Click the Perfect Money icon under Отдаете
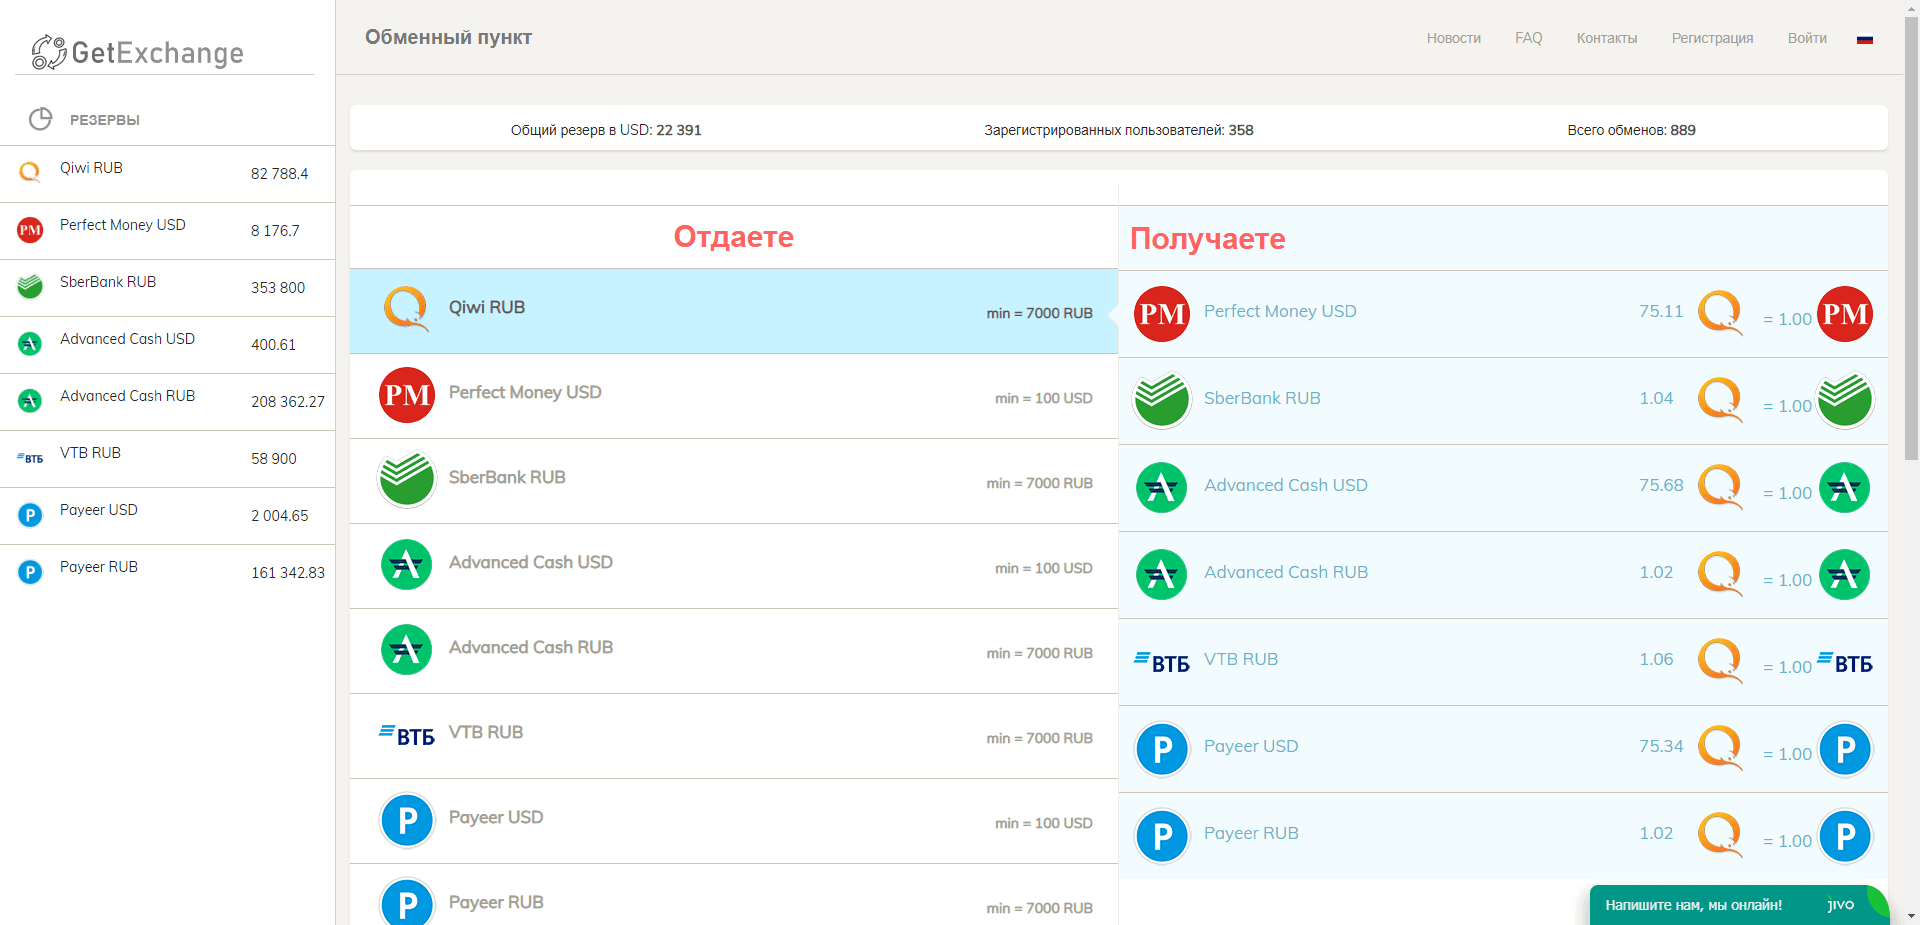Image resolution: width=1920 pixels, height=925 pixels. coord(406,395)
